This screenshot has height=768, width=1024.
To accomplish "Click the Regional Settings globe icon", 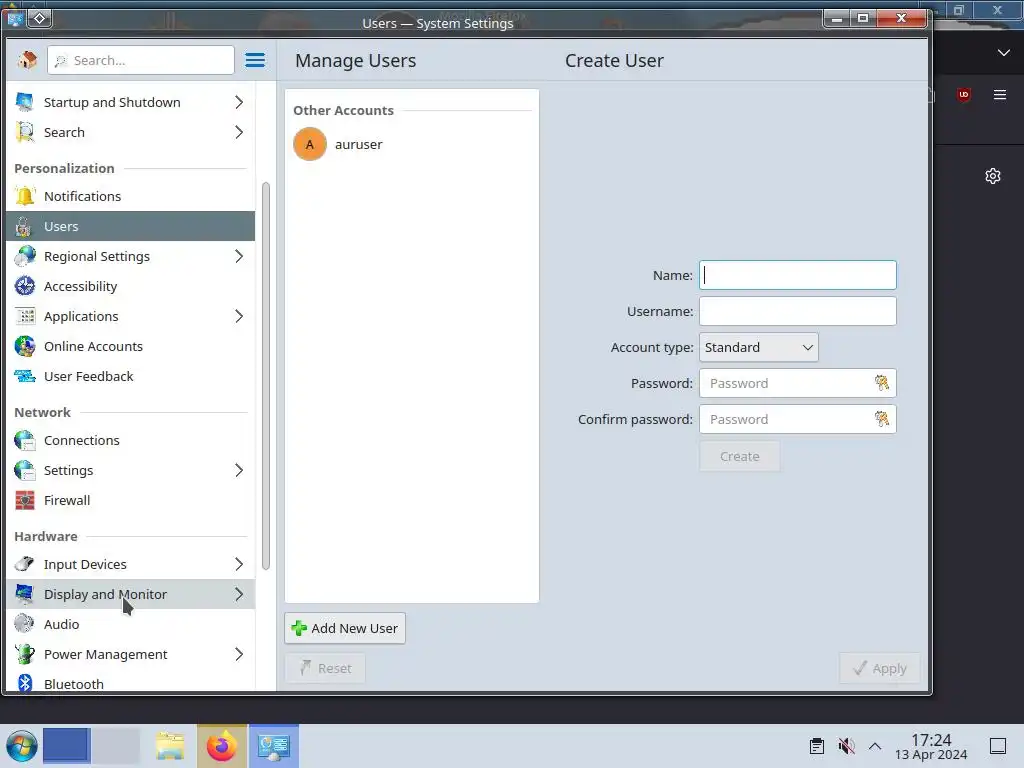I will [25, 256].
